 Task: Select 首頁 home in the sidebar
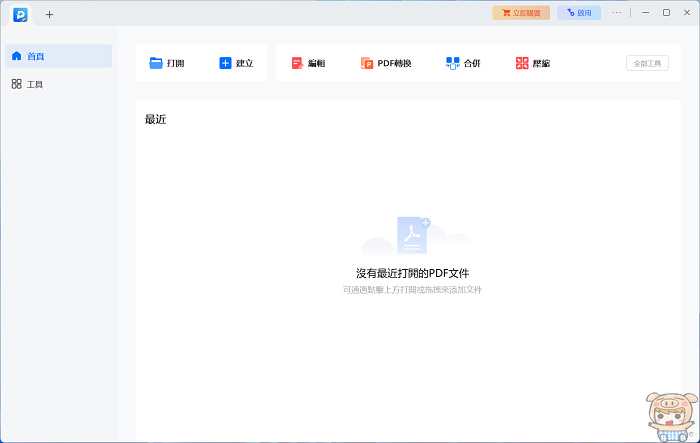tap(58, 56)
